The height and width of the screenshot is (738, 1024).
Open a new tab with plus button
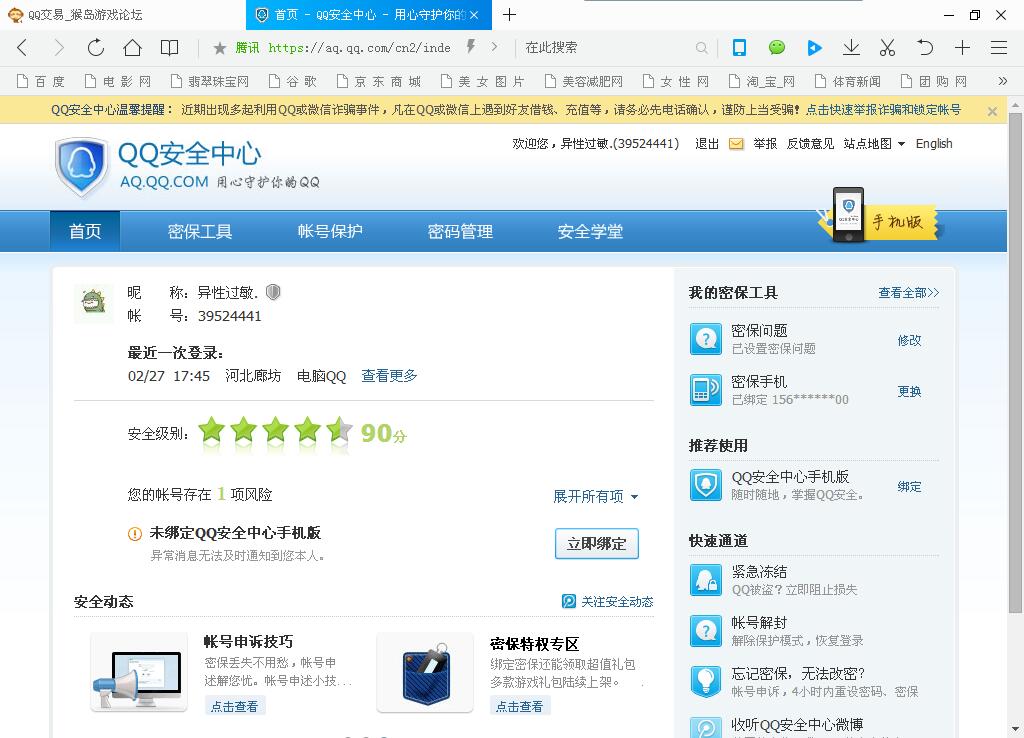509,14
